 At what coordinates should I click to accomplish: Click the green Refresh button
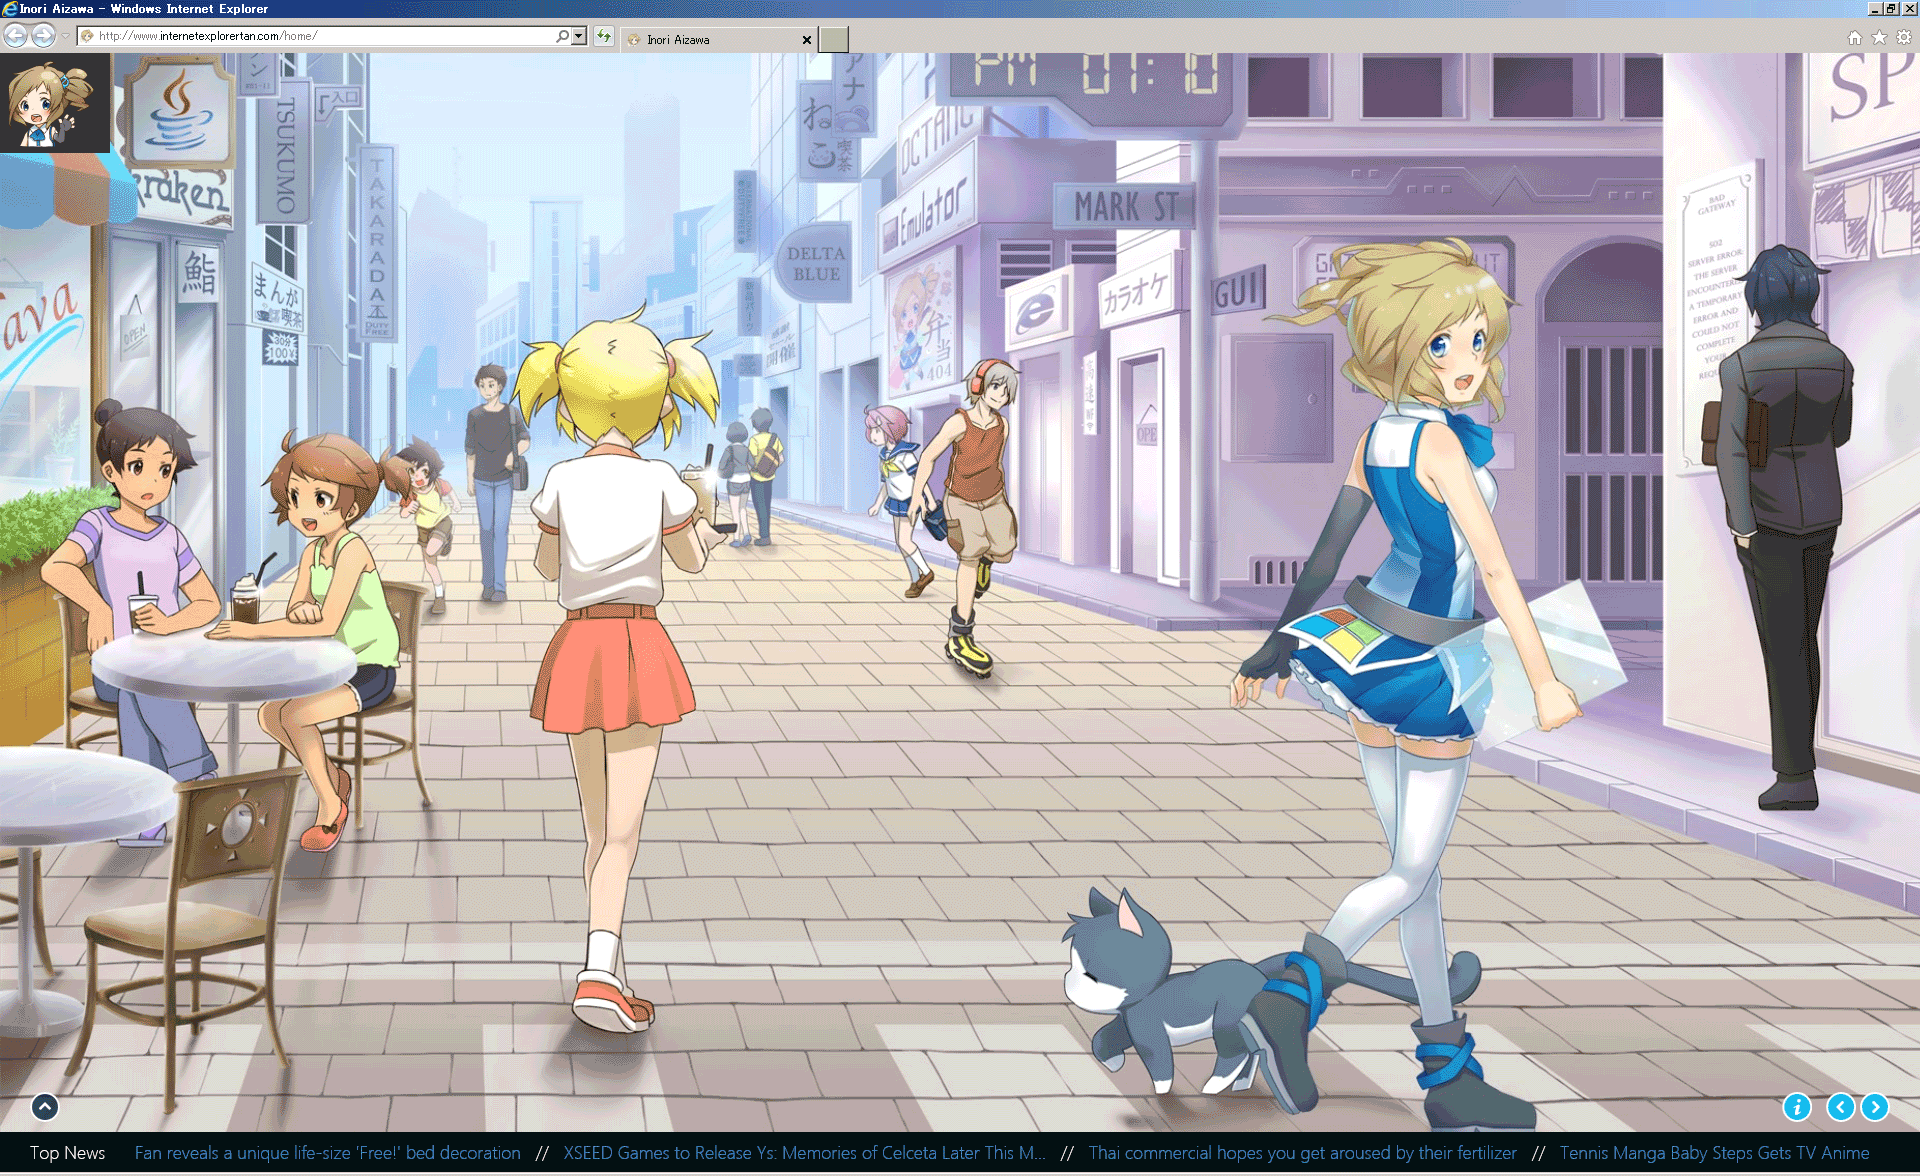604,36
